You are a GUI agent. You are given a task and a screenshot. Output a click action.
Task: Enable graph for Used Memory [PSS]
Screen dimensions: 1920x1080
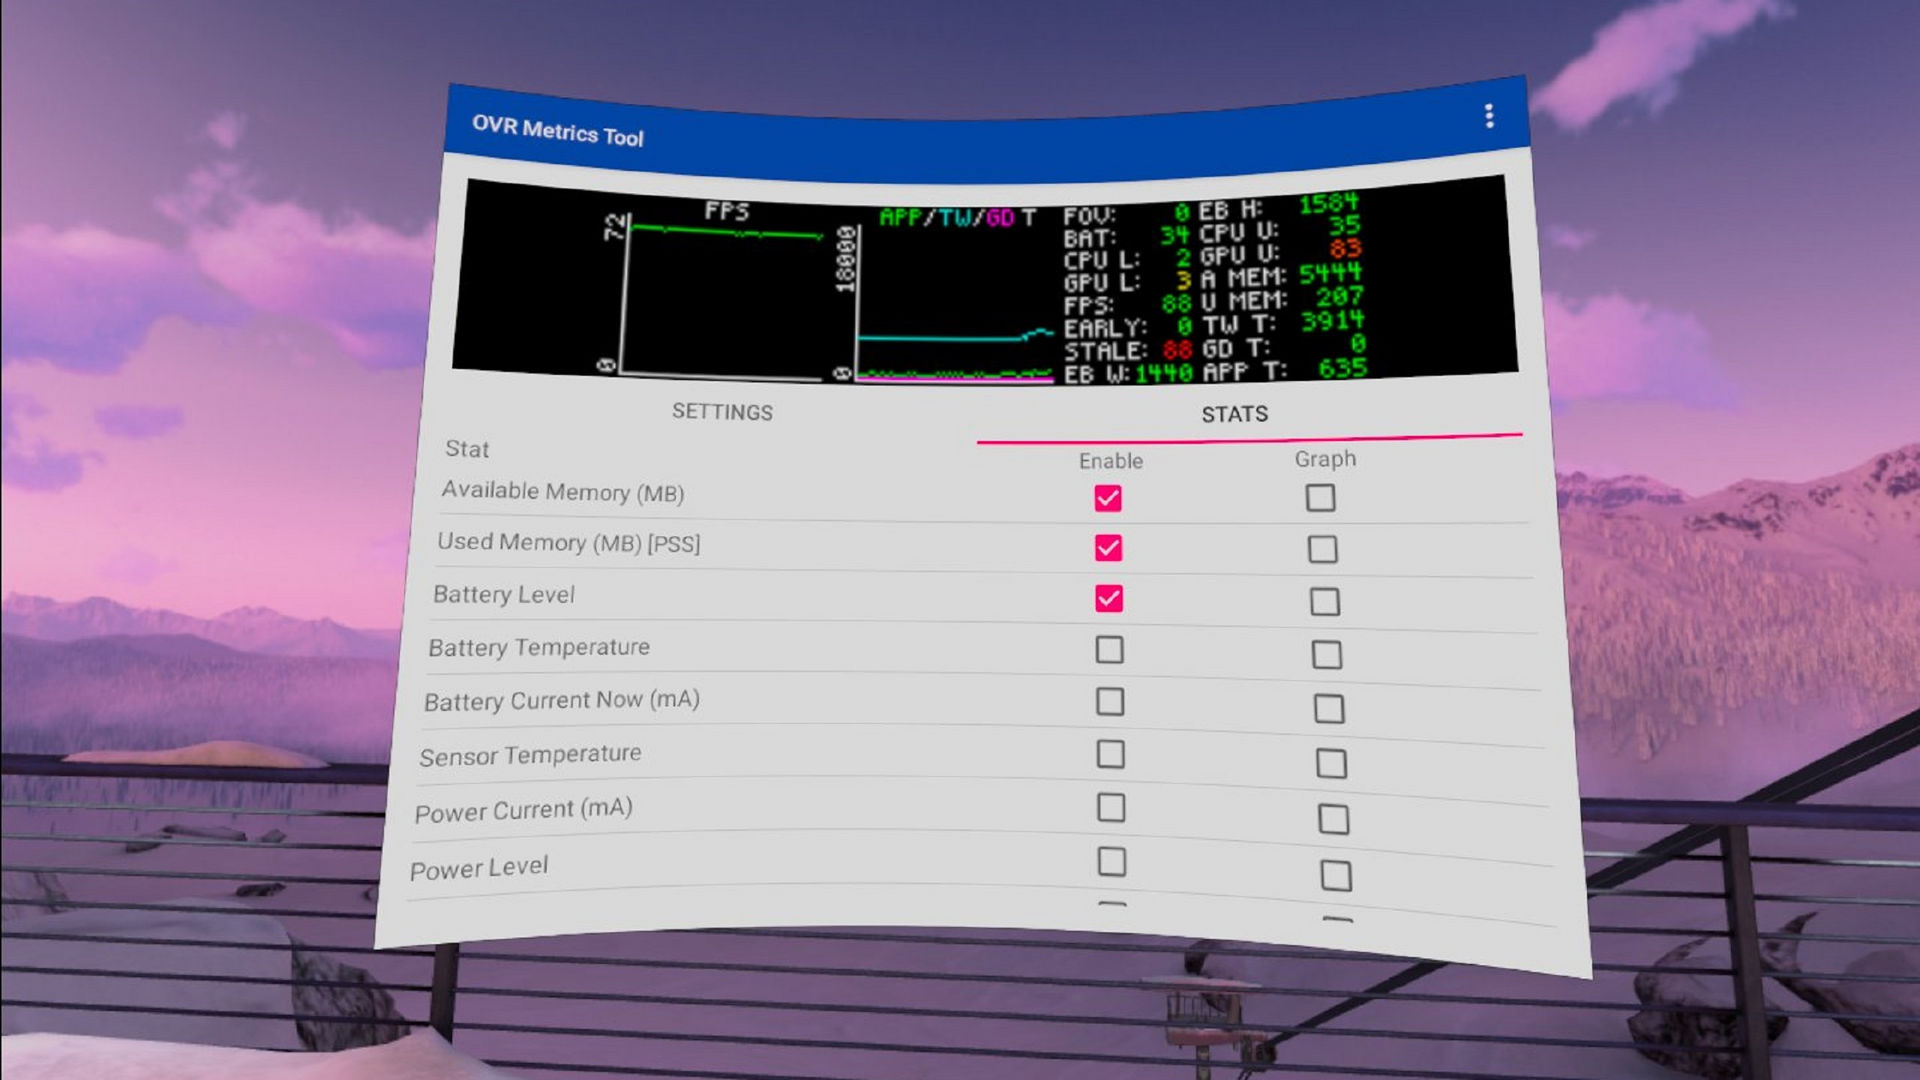(x=1322, y=549)
